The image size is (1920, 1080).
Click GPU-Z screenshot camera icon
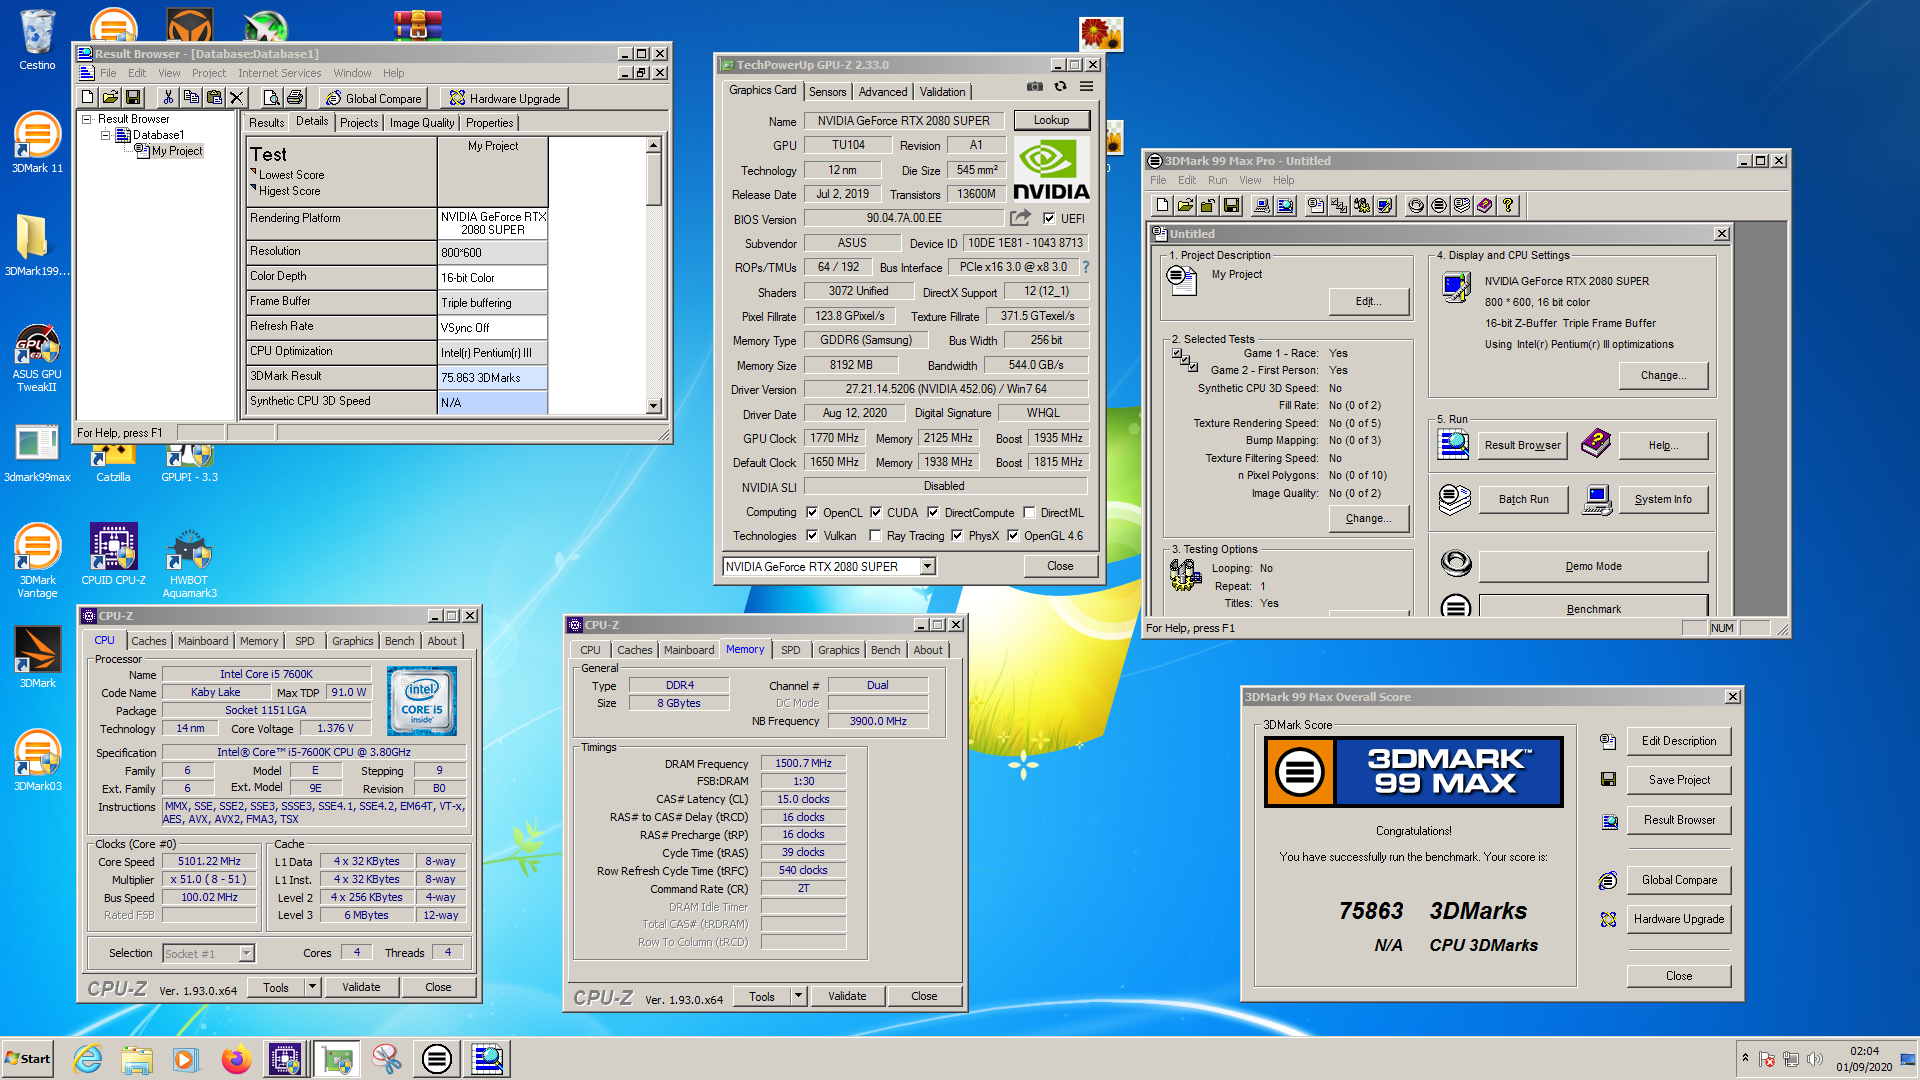click(1035, 87)
